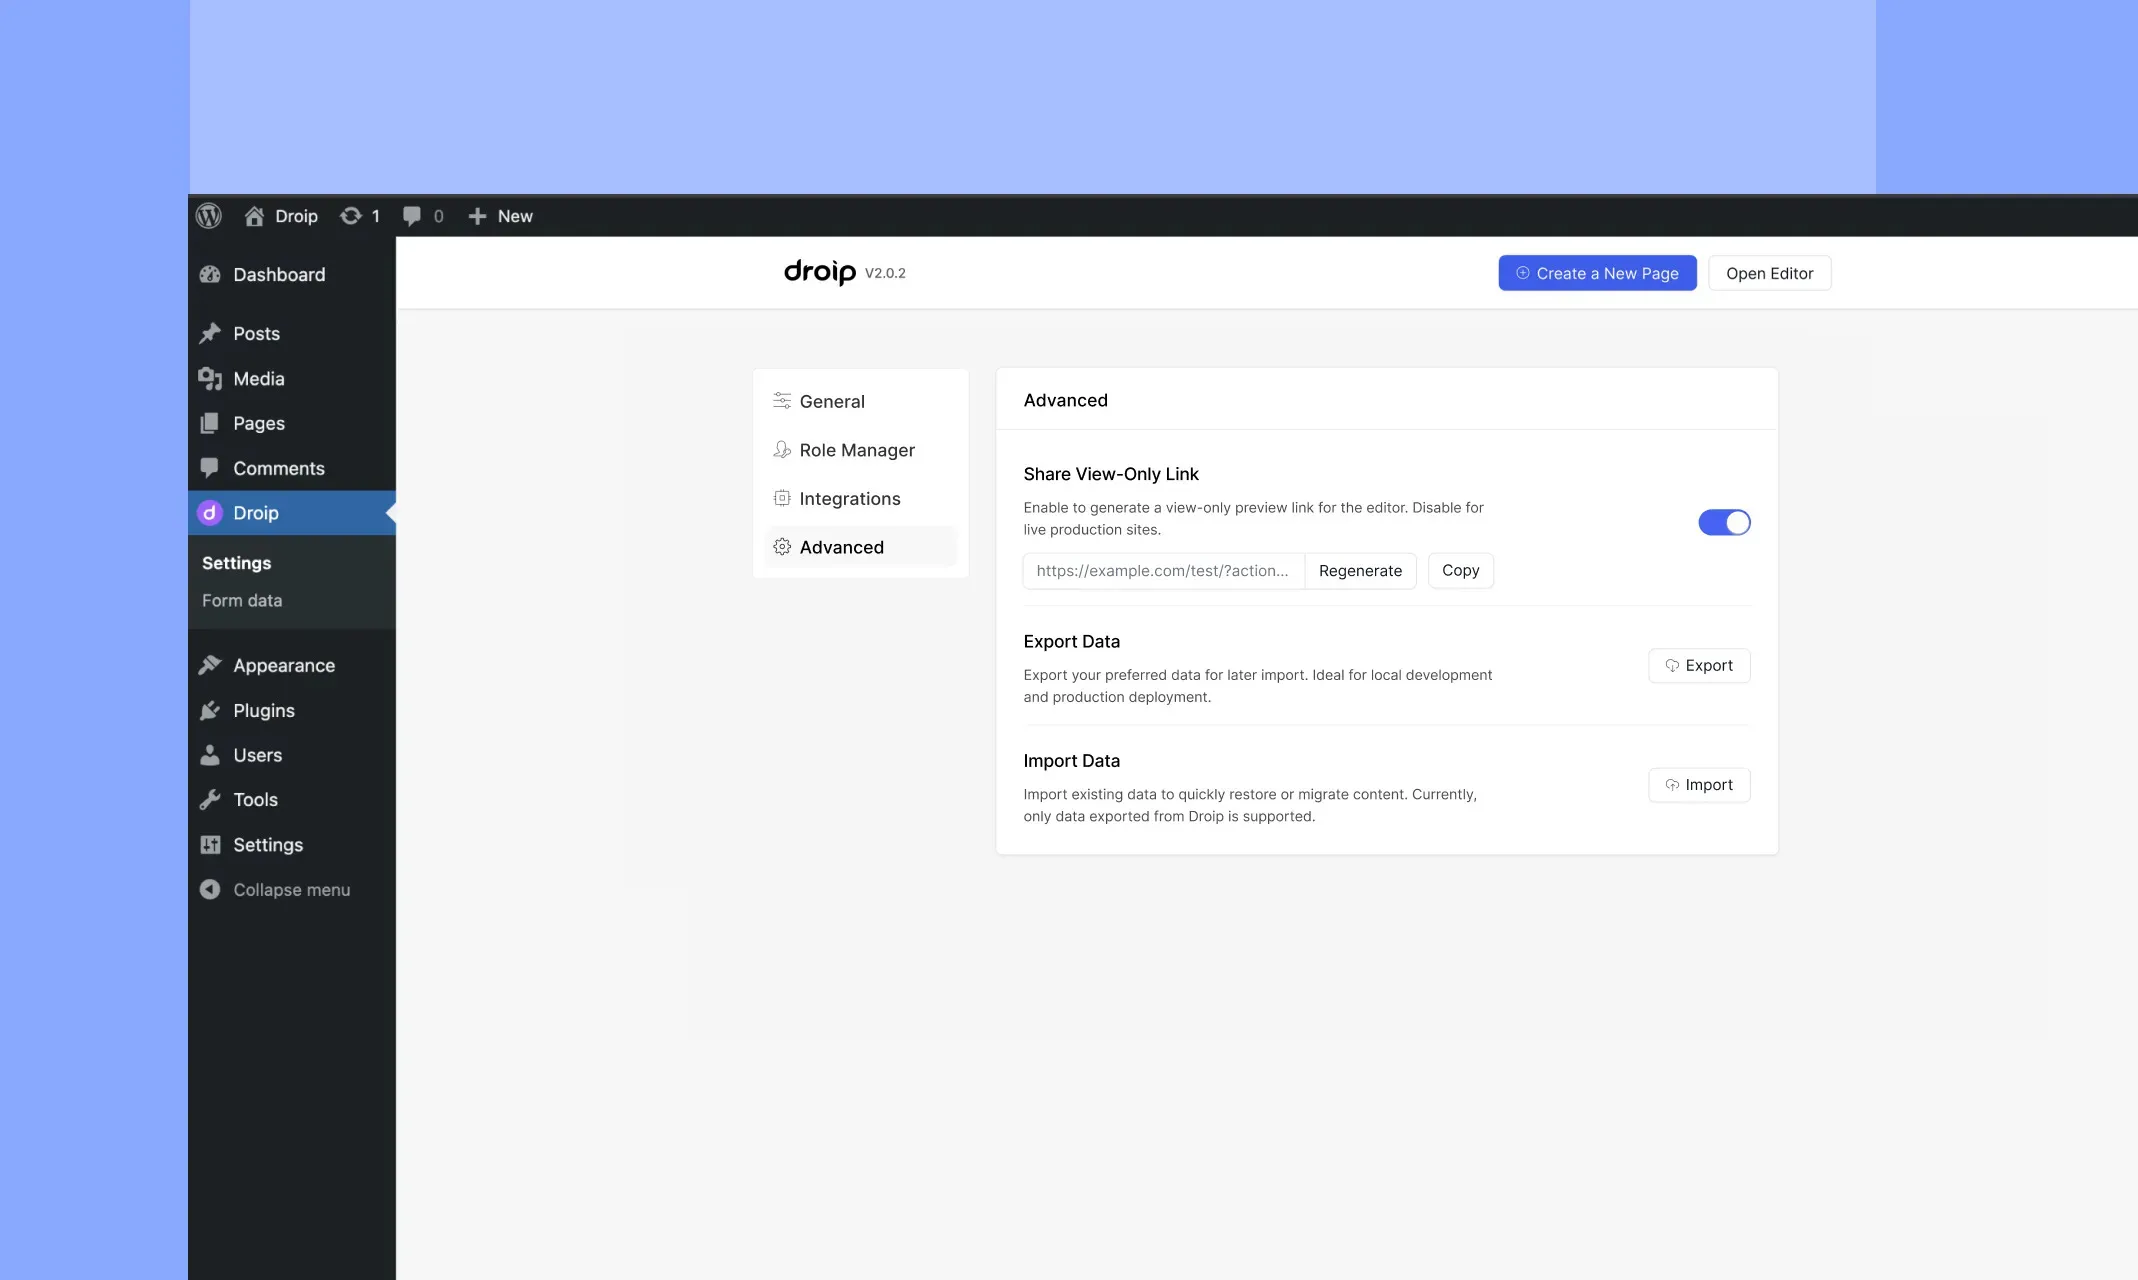Click the view-only link URL field
This screenshot has width=2138, height=1280.
pyautogui.click(x=1164, y=570)
